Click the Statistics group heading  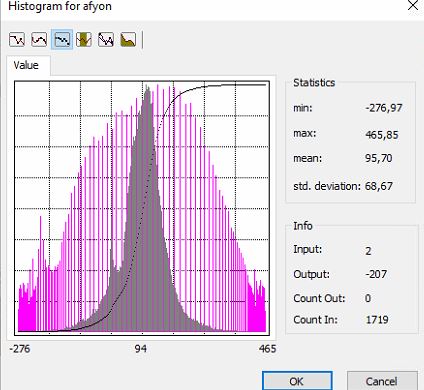(314, 83)
